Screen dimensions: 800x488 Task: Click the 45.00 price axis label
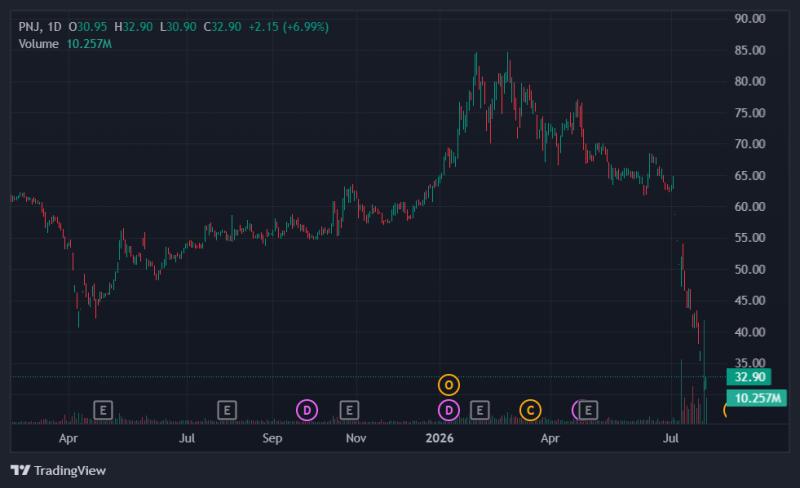[750, 301]
